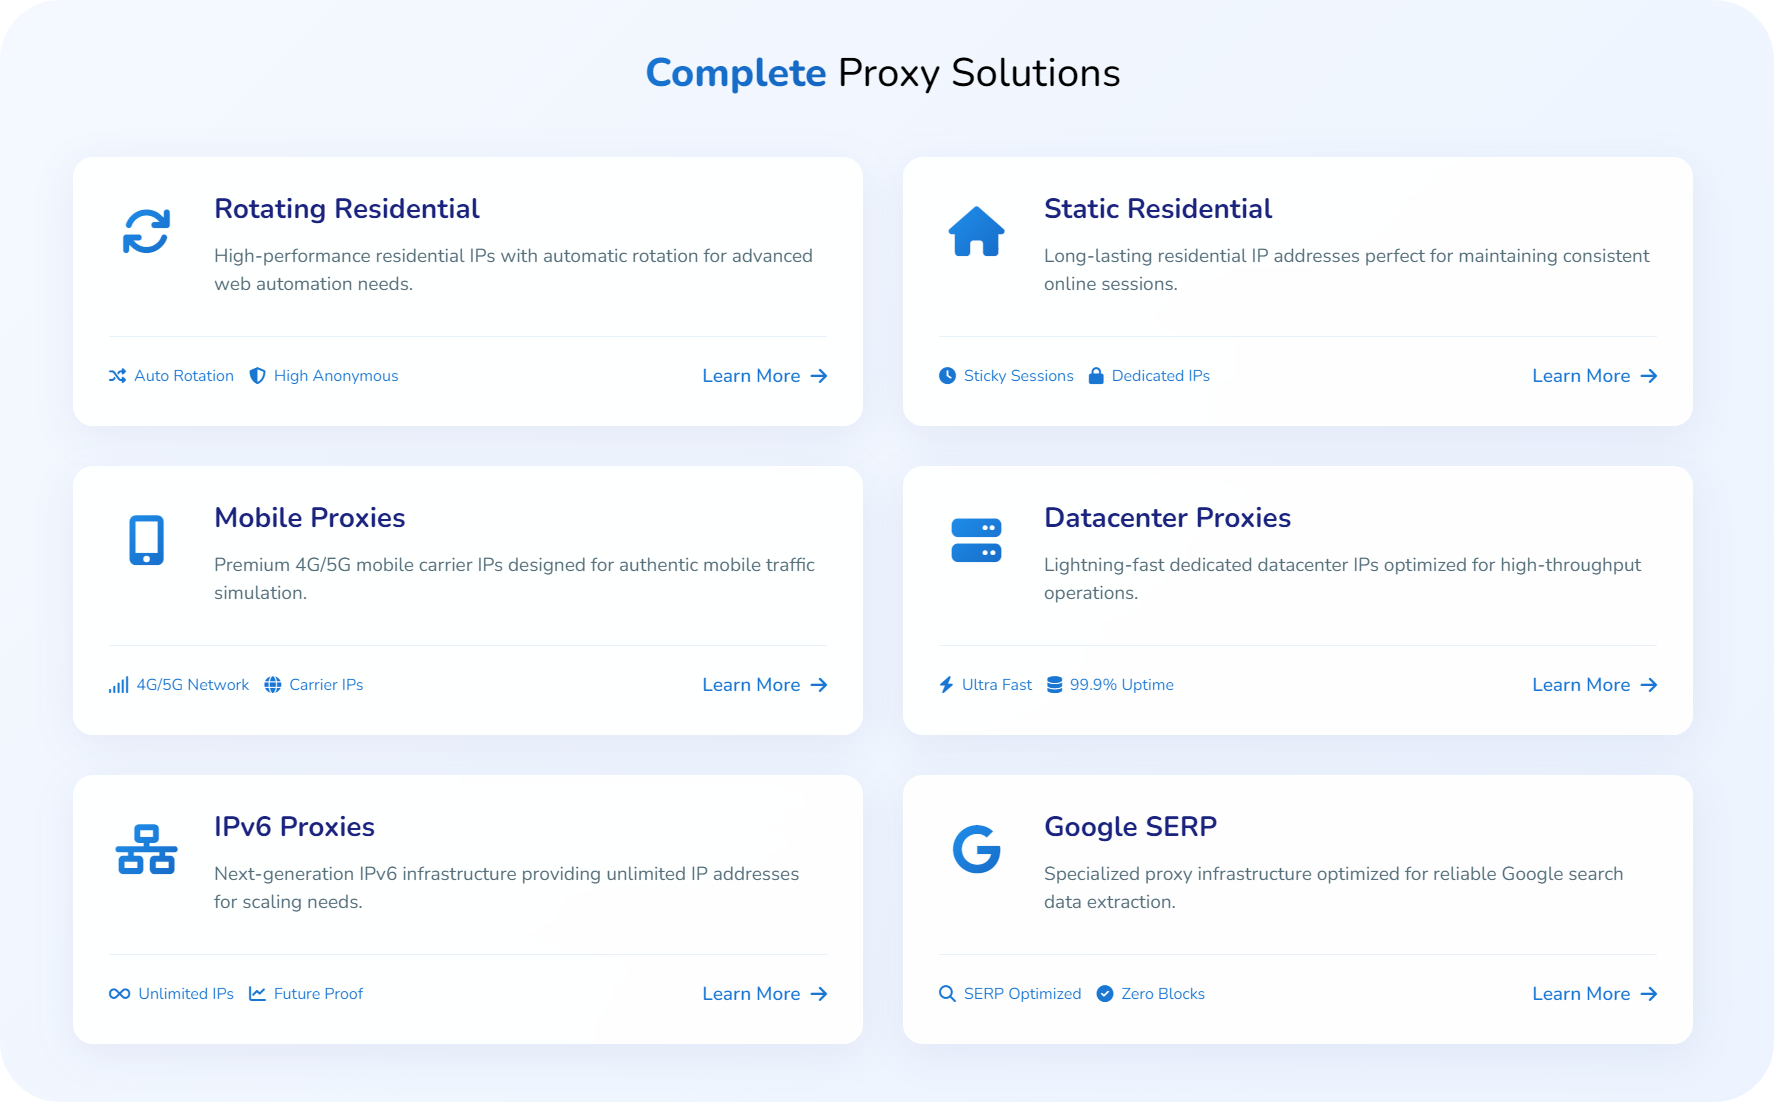Click the Google SERP description about search extraction

point(1333,888)
